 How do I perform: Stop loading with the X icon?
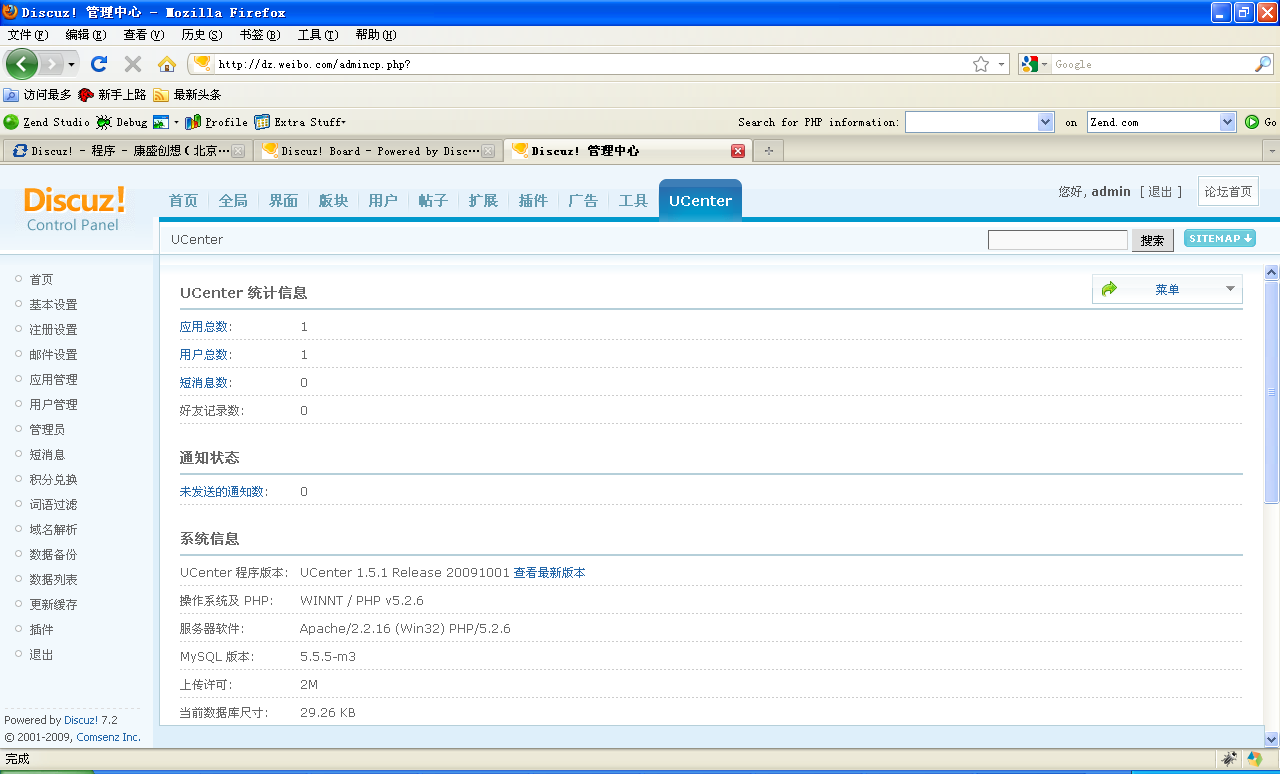coord(132,64)
